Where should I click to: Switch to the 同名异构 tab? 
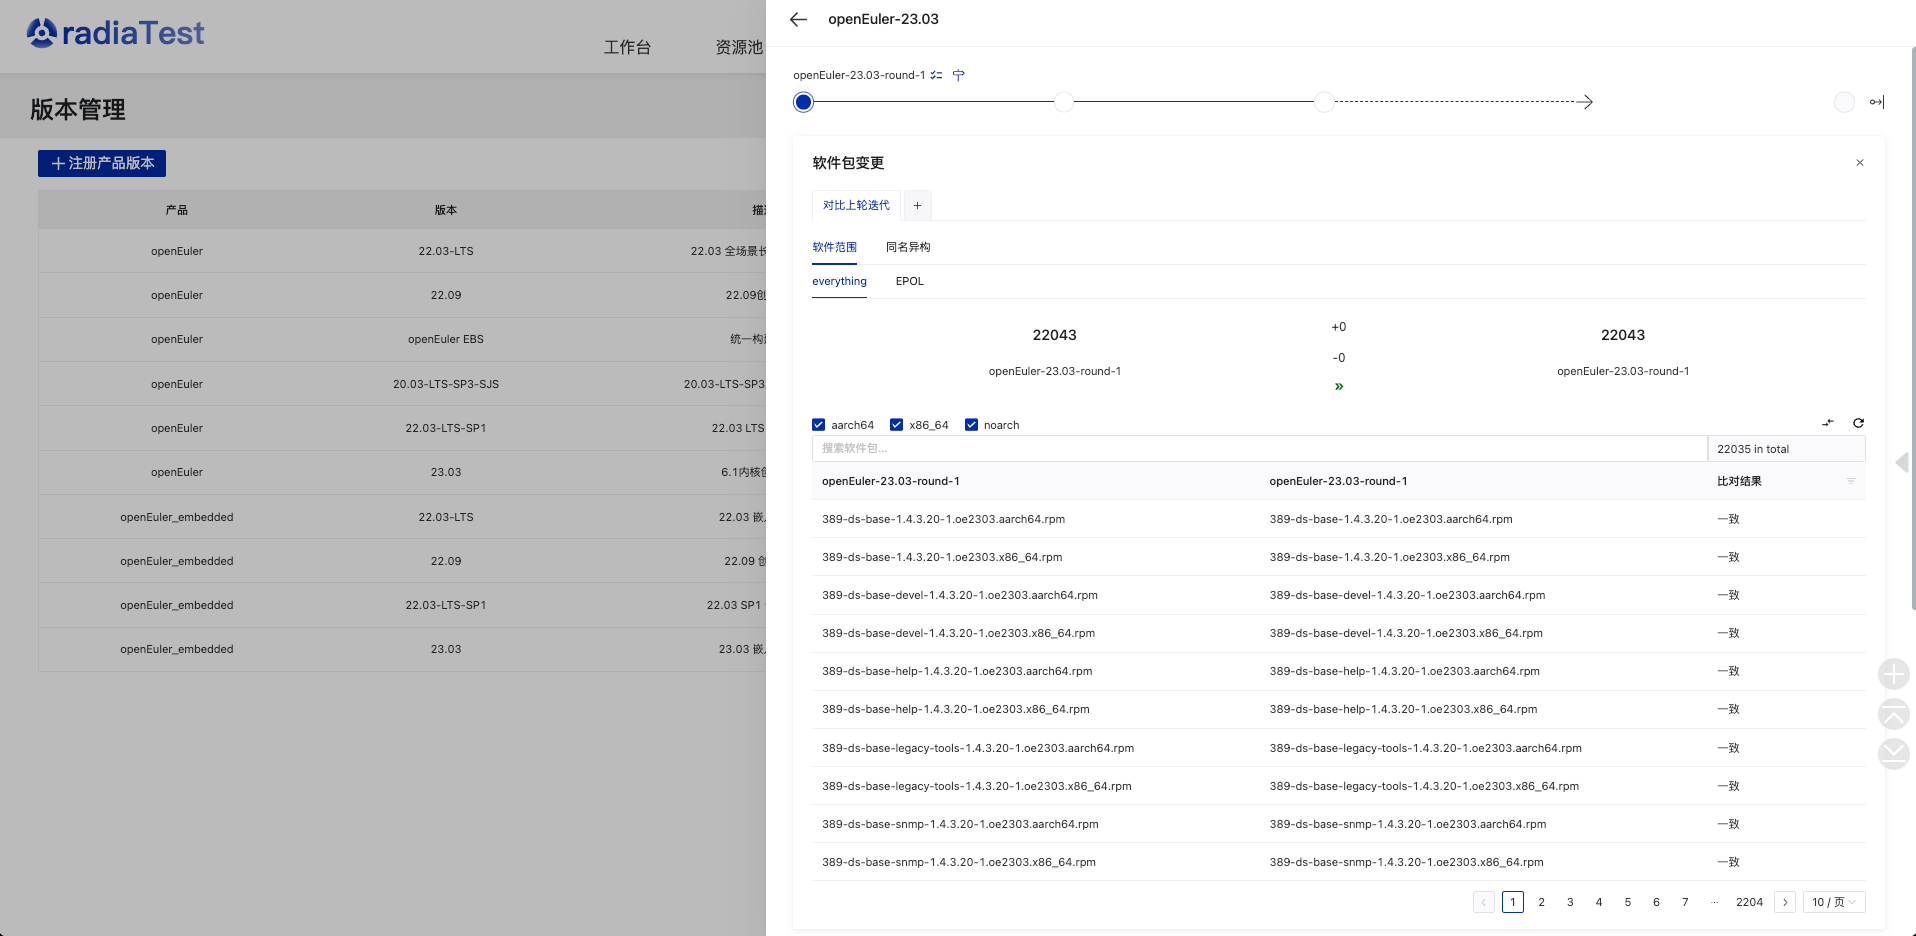click(908, 247)
